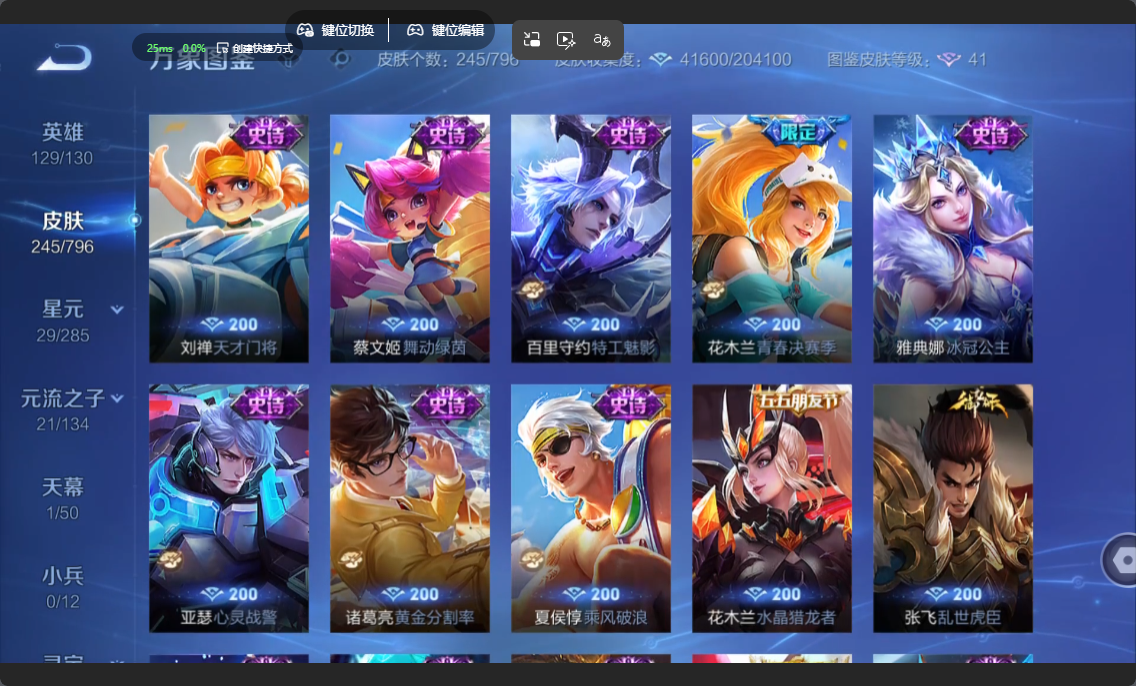Click the gold emblem on 夏侯惇 card

(532, 559)
